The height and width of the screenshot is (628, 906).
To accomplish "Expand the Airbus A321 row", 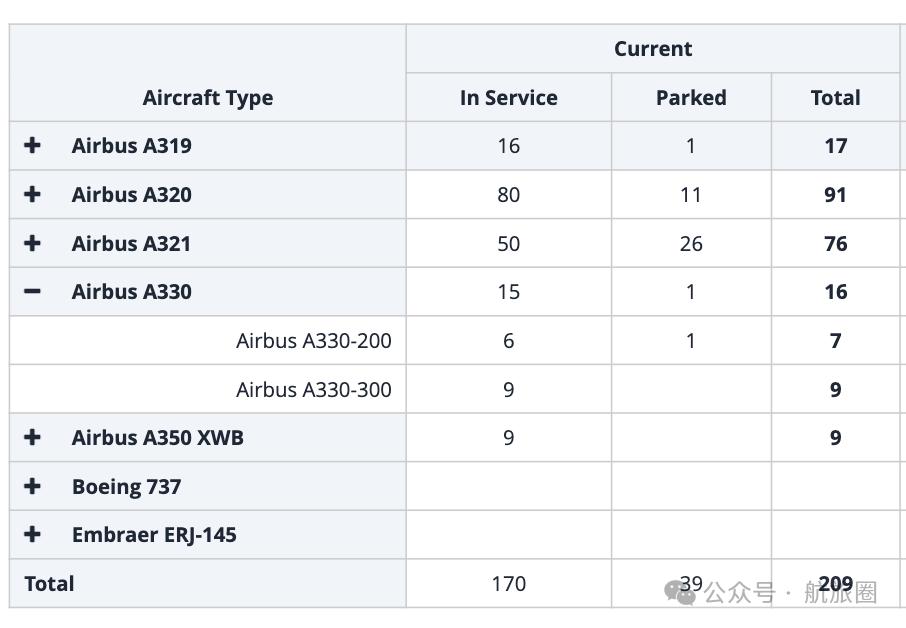I will click(x=32, y=243).
